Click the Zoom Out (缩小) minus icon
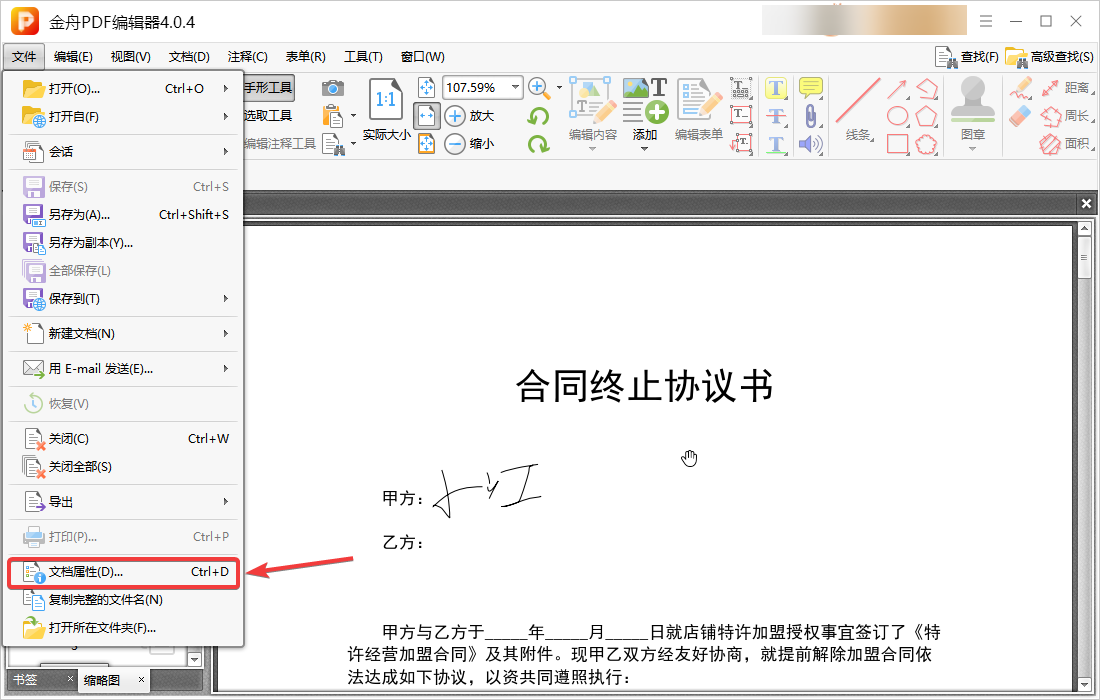The image size is (1100, 700). point(455,144)
